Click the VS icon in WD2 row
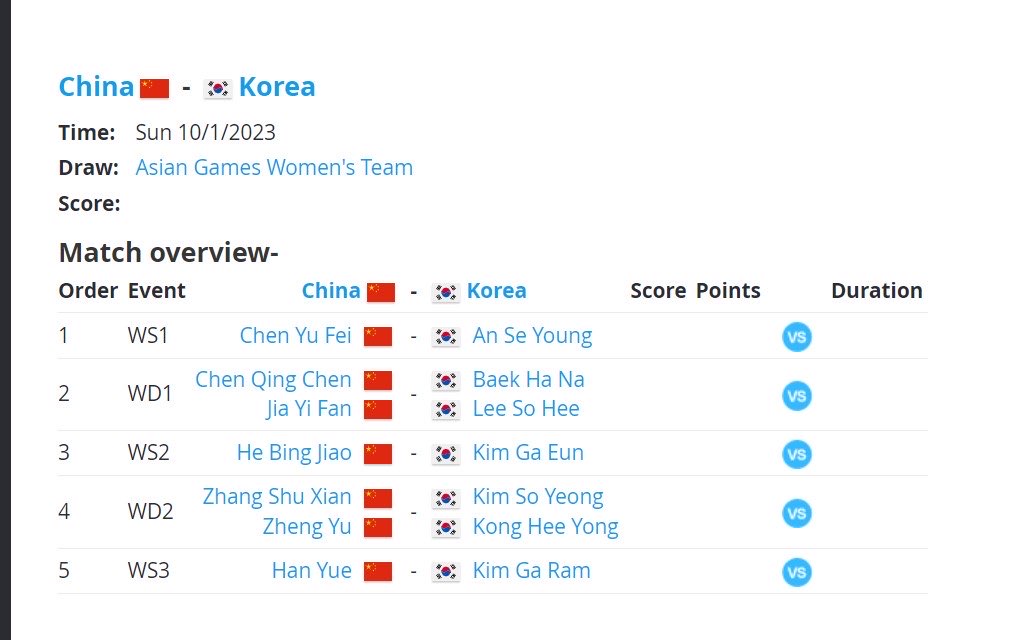Image resolution: width=1030 pixels, height=640 pixels. coord(796,513)
